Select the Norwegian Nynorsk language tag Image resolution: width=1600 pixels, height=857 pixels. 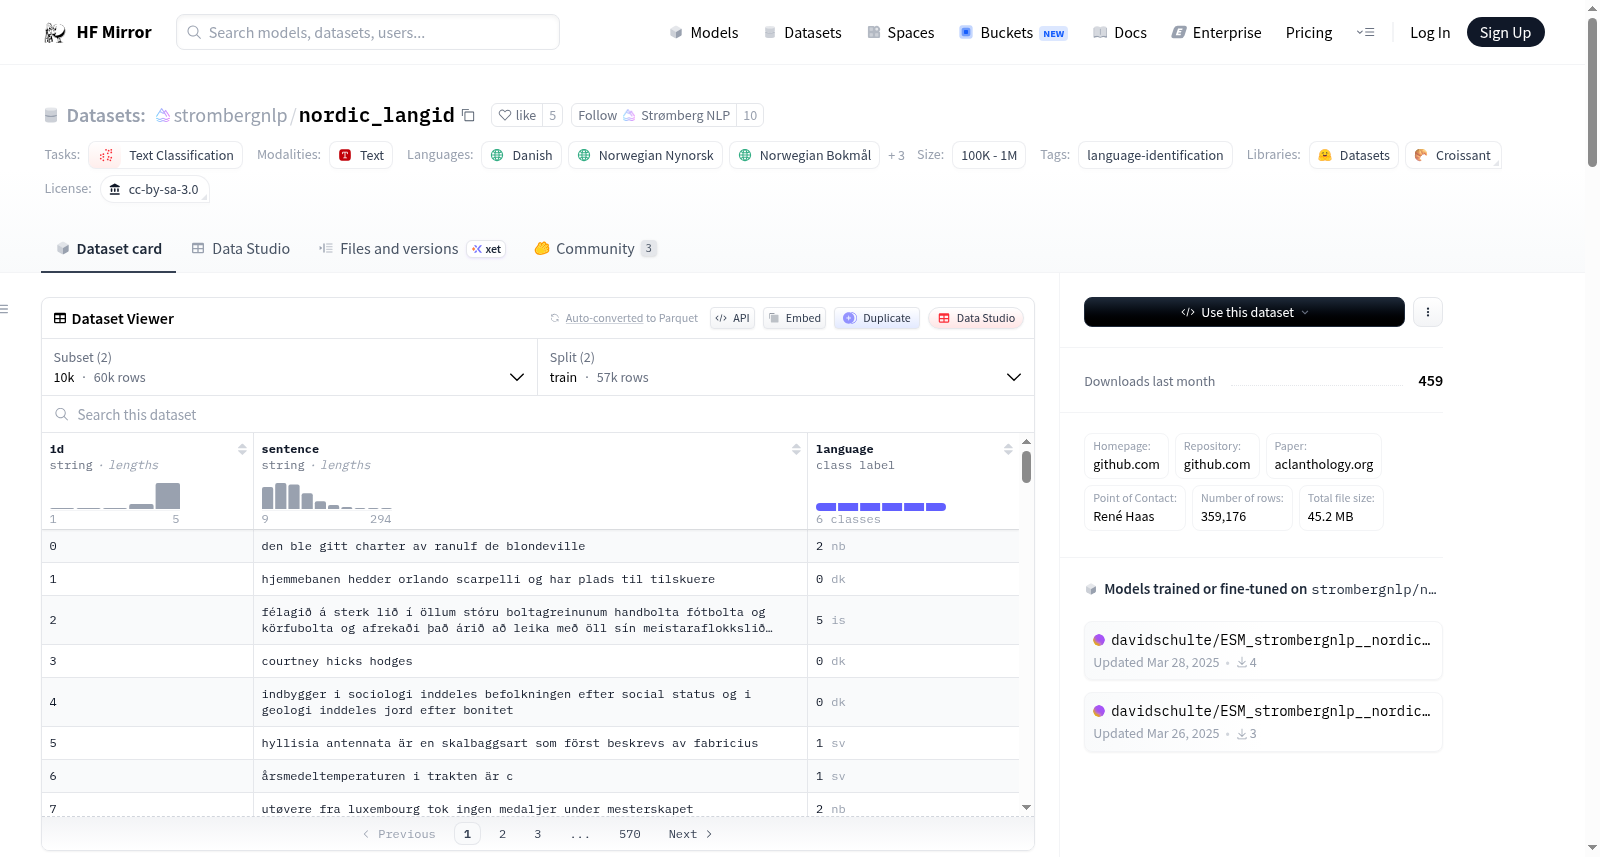coord(645,155)
